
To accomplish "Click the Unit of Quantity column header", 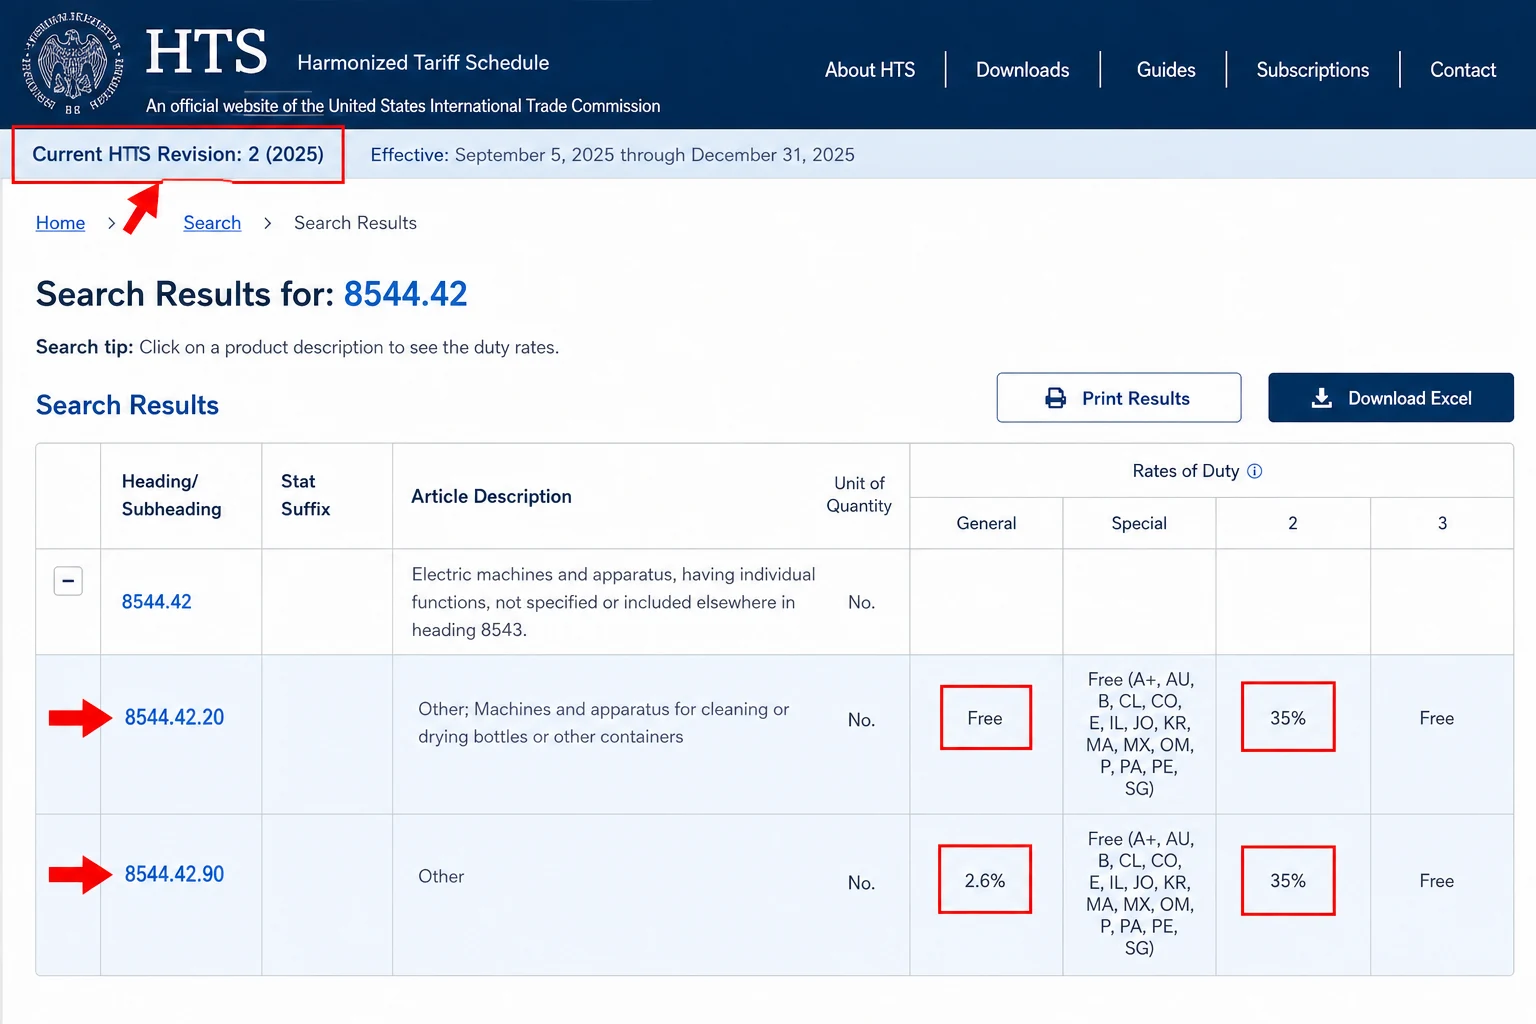I will coord(859,494).
